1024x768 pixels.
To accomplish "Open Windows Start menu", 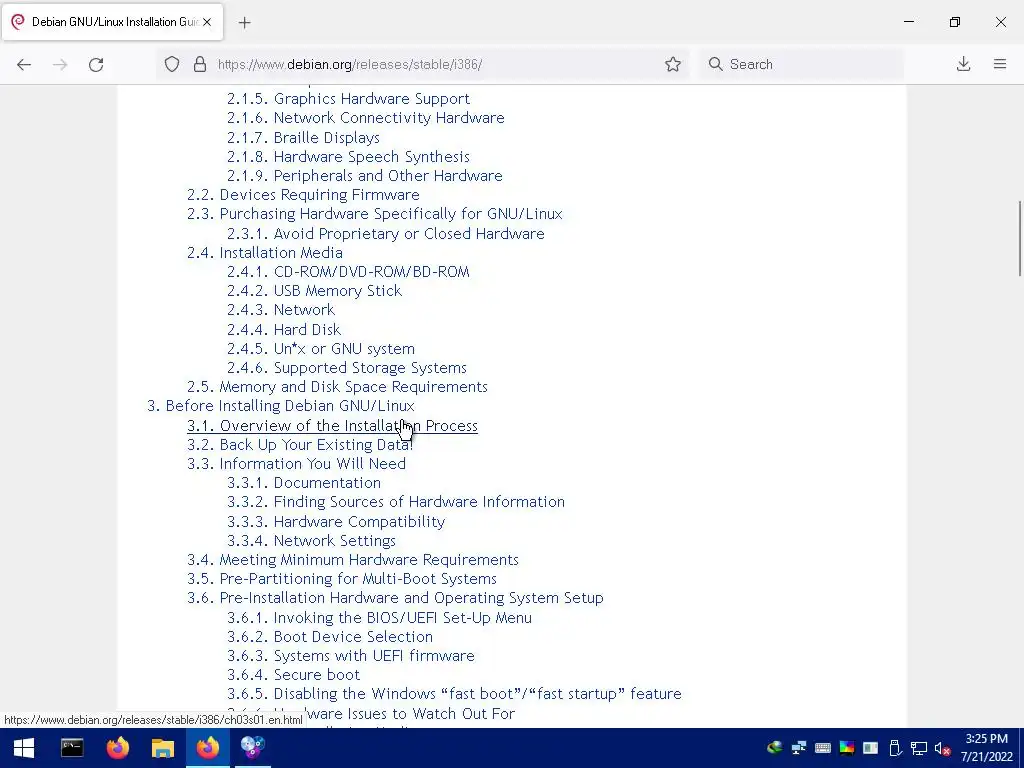I will [x=24, y=748].
